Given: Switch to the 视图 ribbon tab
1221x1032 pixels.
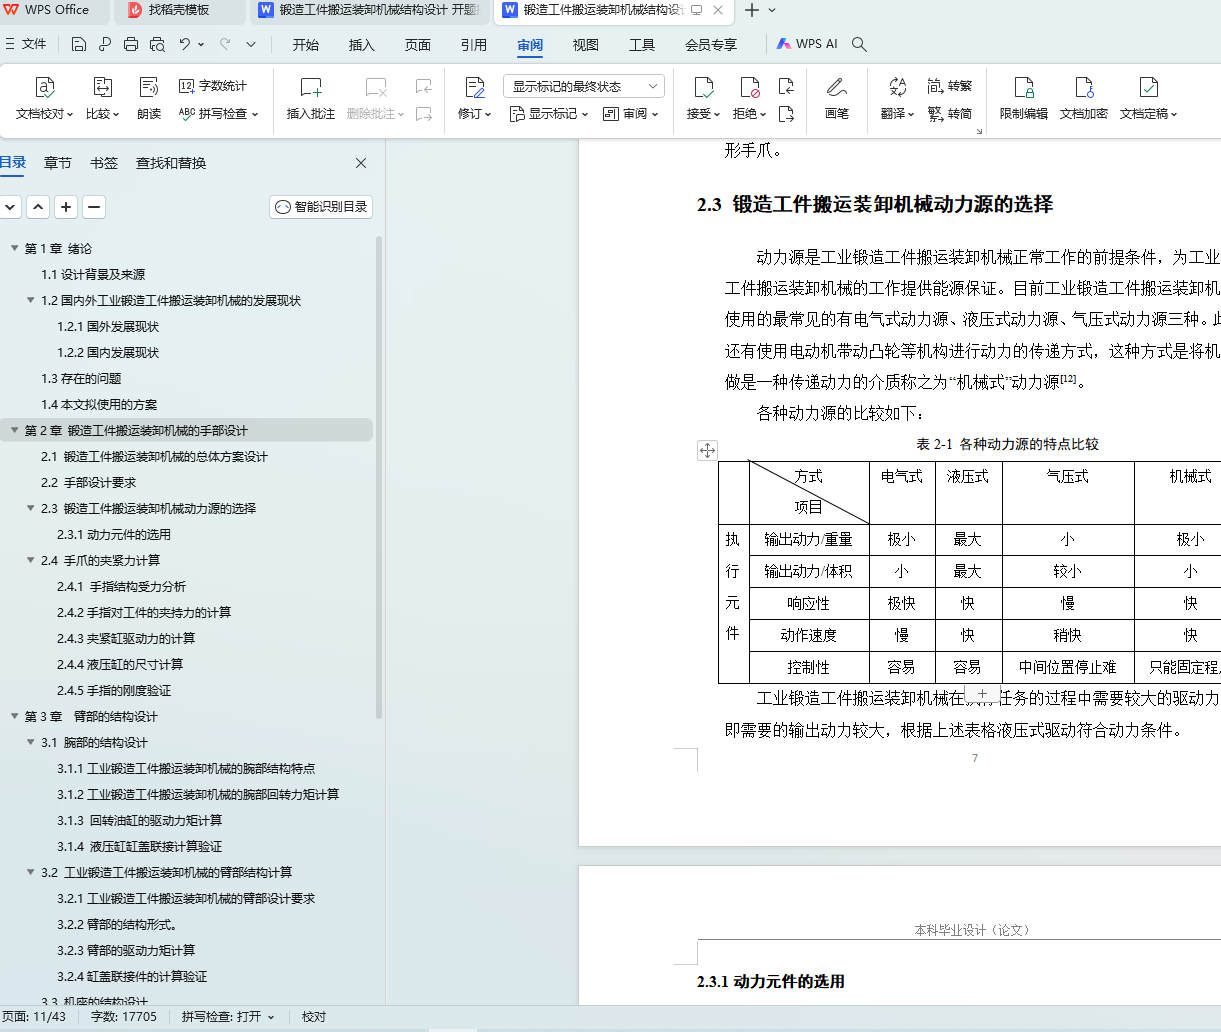Looking at the screenshot, I should pyautogui.click(x=586, y=44).
